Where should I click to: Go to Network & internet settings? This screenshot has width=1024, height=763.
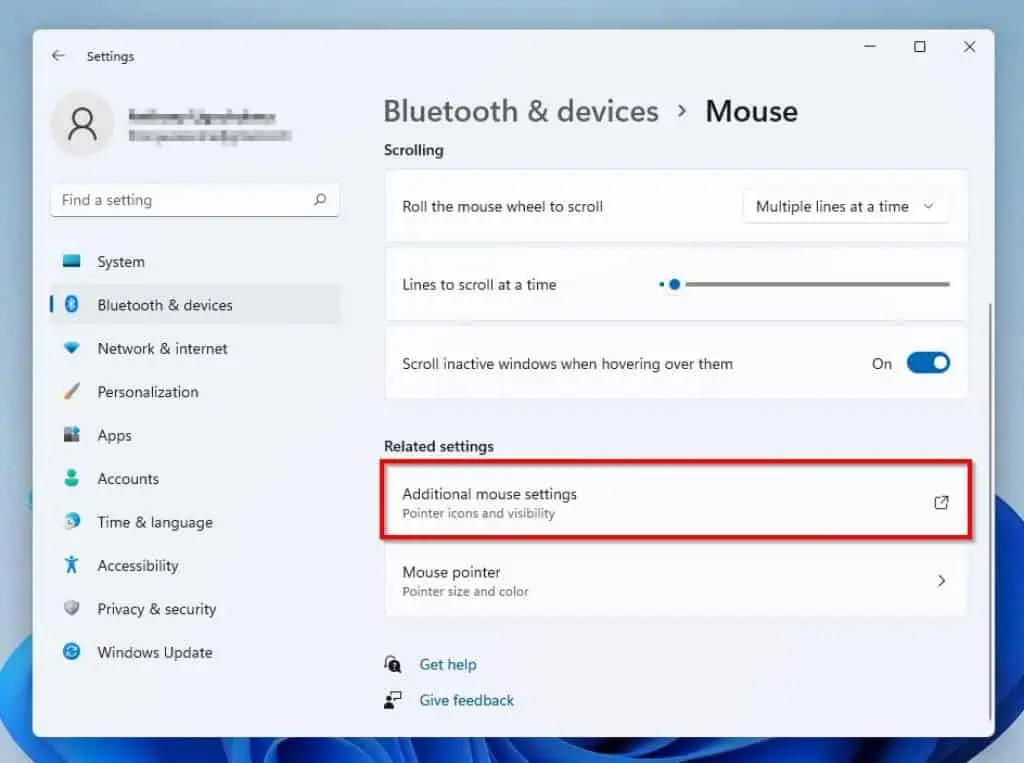(195, 348)
